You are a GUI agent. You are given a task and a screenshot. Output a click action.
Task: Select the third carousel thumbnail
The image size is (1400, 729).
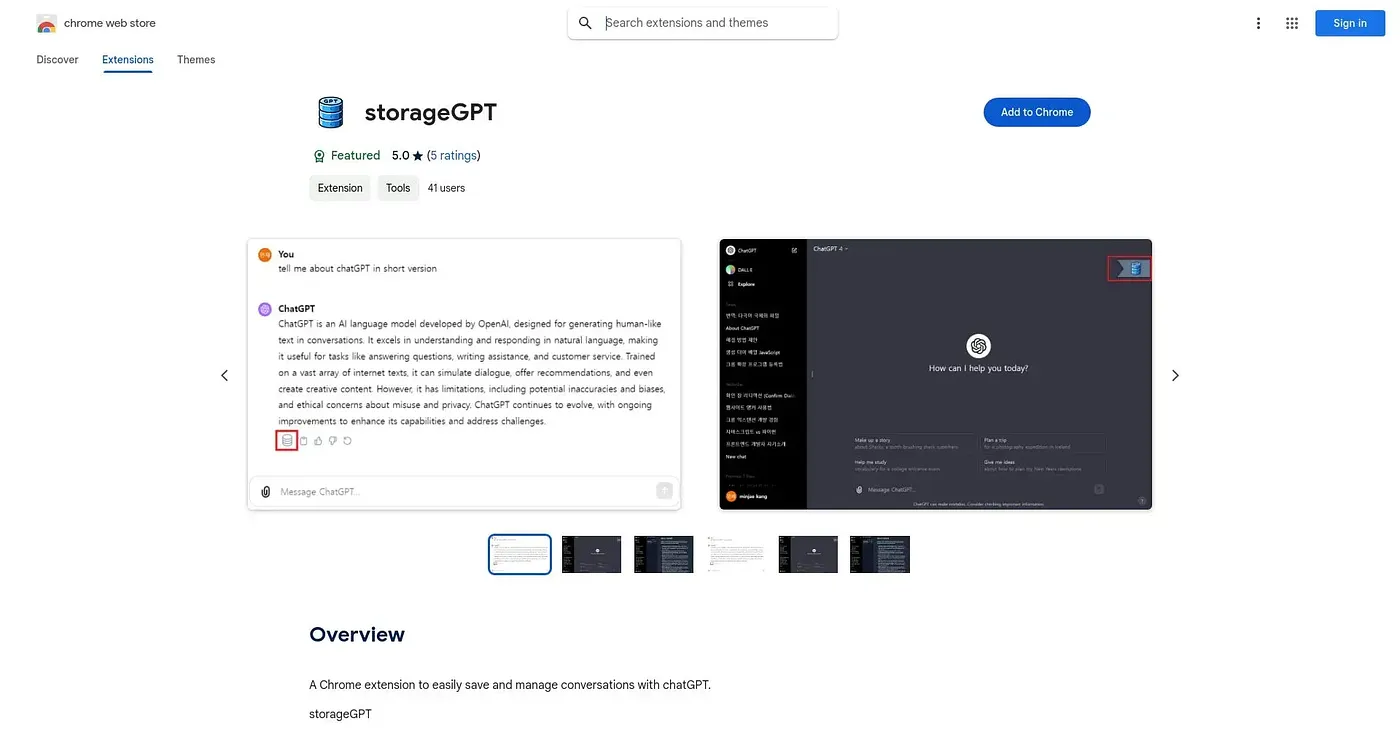[664, 554]
